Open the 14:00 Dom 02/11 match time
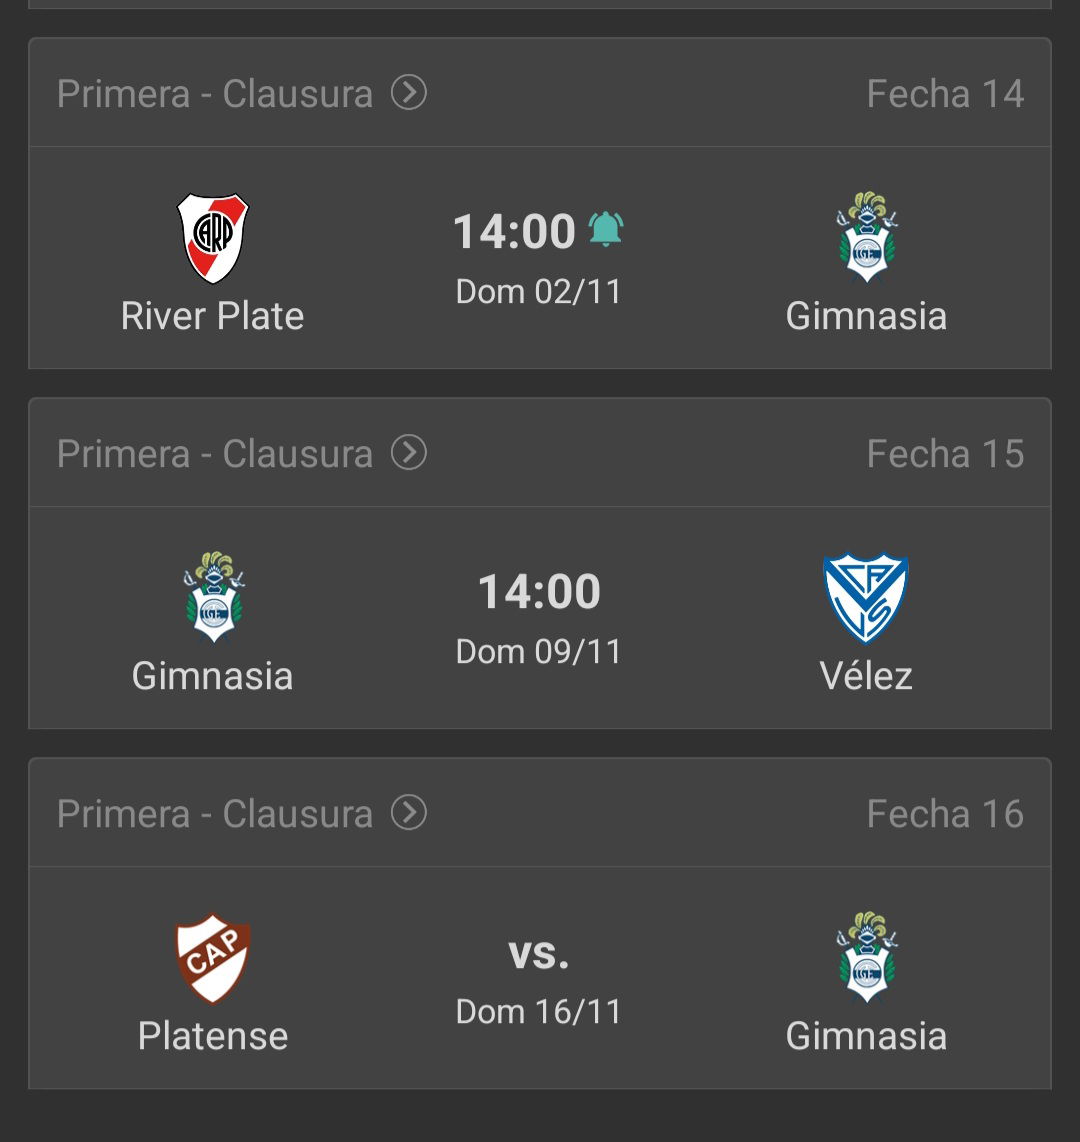Image resolution: width=1080 pixels, height=1142 pixels. 515,232
